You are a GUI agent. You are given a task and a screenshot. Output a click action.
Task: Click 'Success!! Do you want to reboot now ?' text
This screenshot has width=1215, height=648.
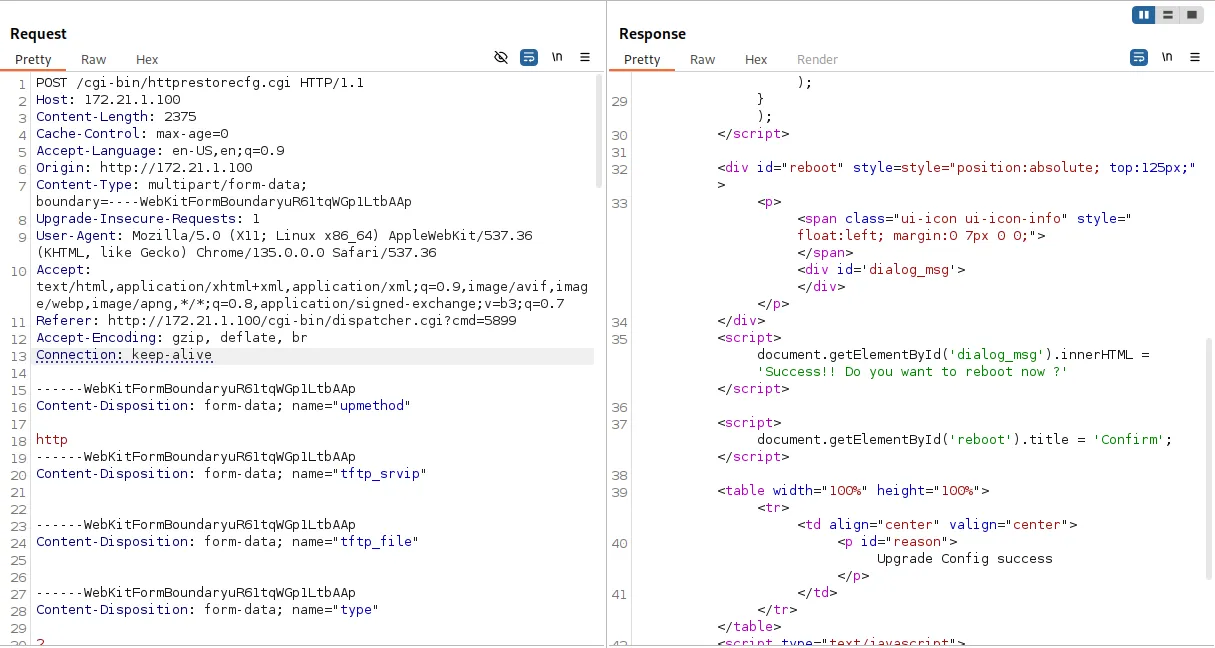(913, 372)
